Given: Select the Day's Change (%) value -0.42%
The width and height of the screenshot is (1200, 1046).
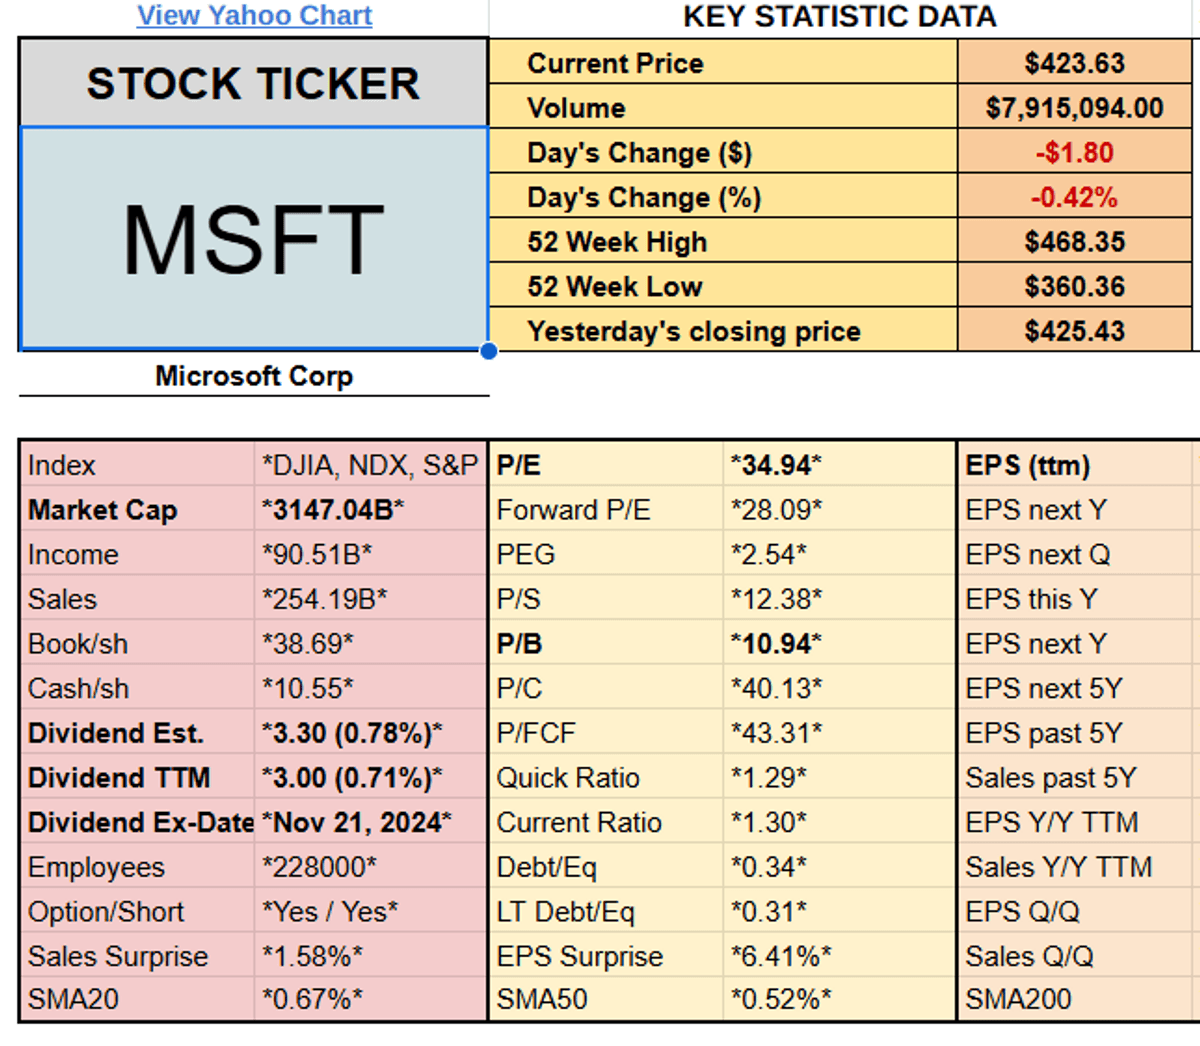Looking at the screenshot, I should pos(1075,197).
